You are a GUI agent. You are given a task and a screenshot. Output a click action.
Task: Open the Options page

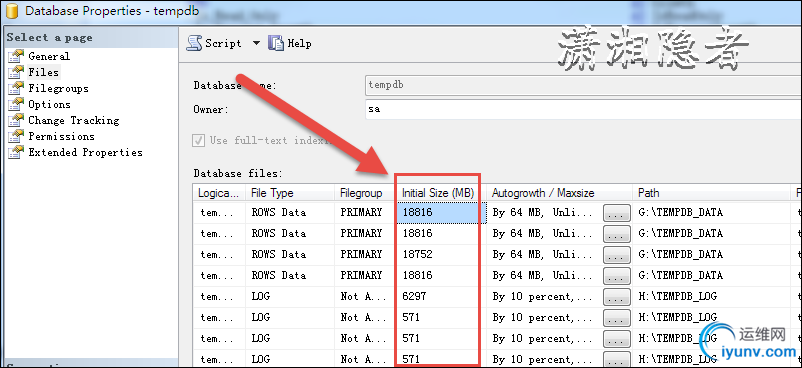point(49,104)
